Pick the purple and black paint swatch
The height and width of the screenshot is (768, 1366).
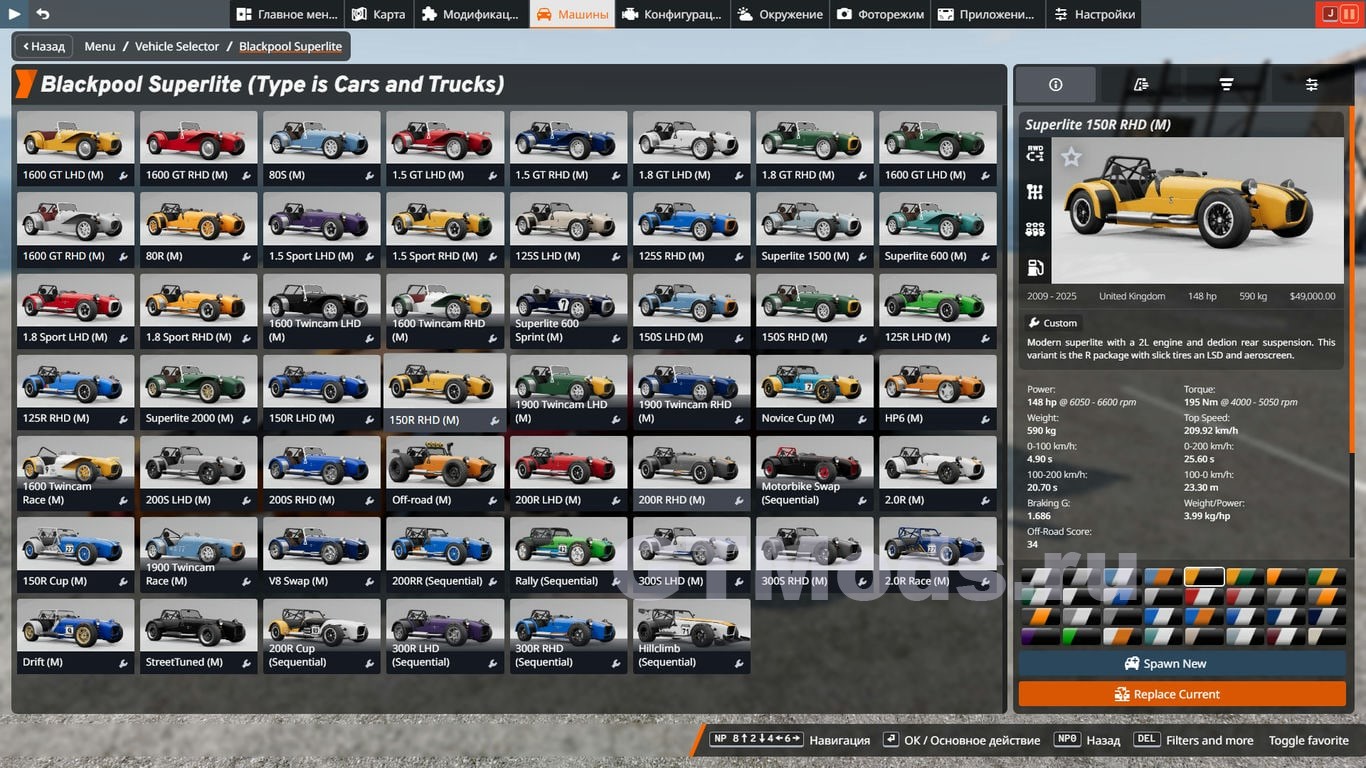point(1039,637)
